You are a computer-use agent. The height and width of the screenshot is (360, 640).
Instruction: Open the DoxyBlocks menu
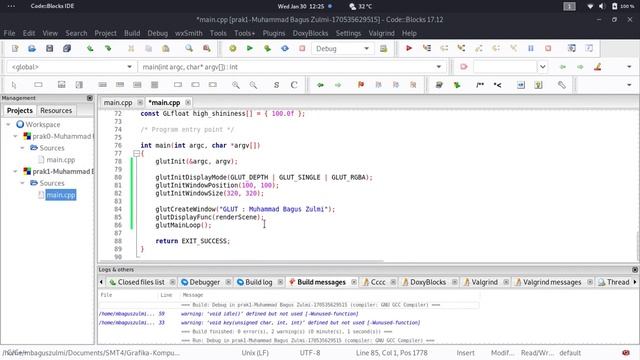click(x=310, y=33)
